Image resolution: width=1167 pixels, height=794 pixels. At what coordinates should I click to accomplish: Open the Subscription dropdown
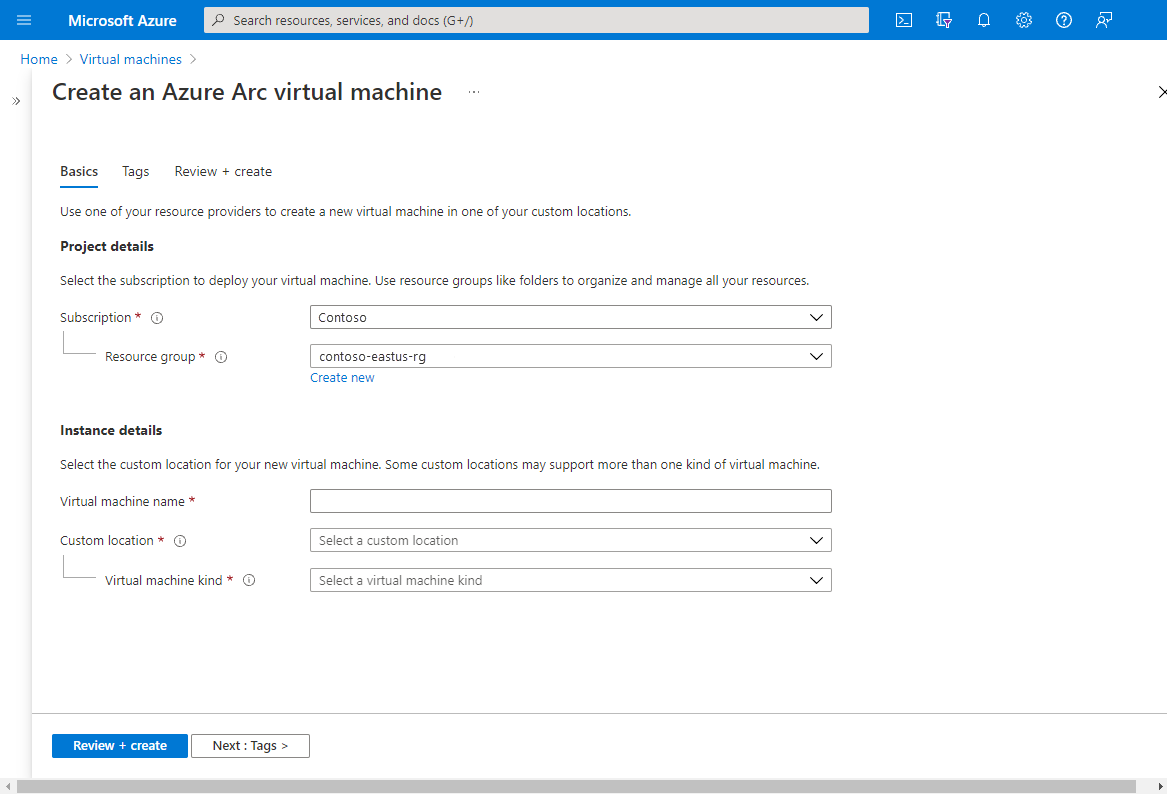tap(570, 317)
